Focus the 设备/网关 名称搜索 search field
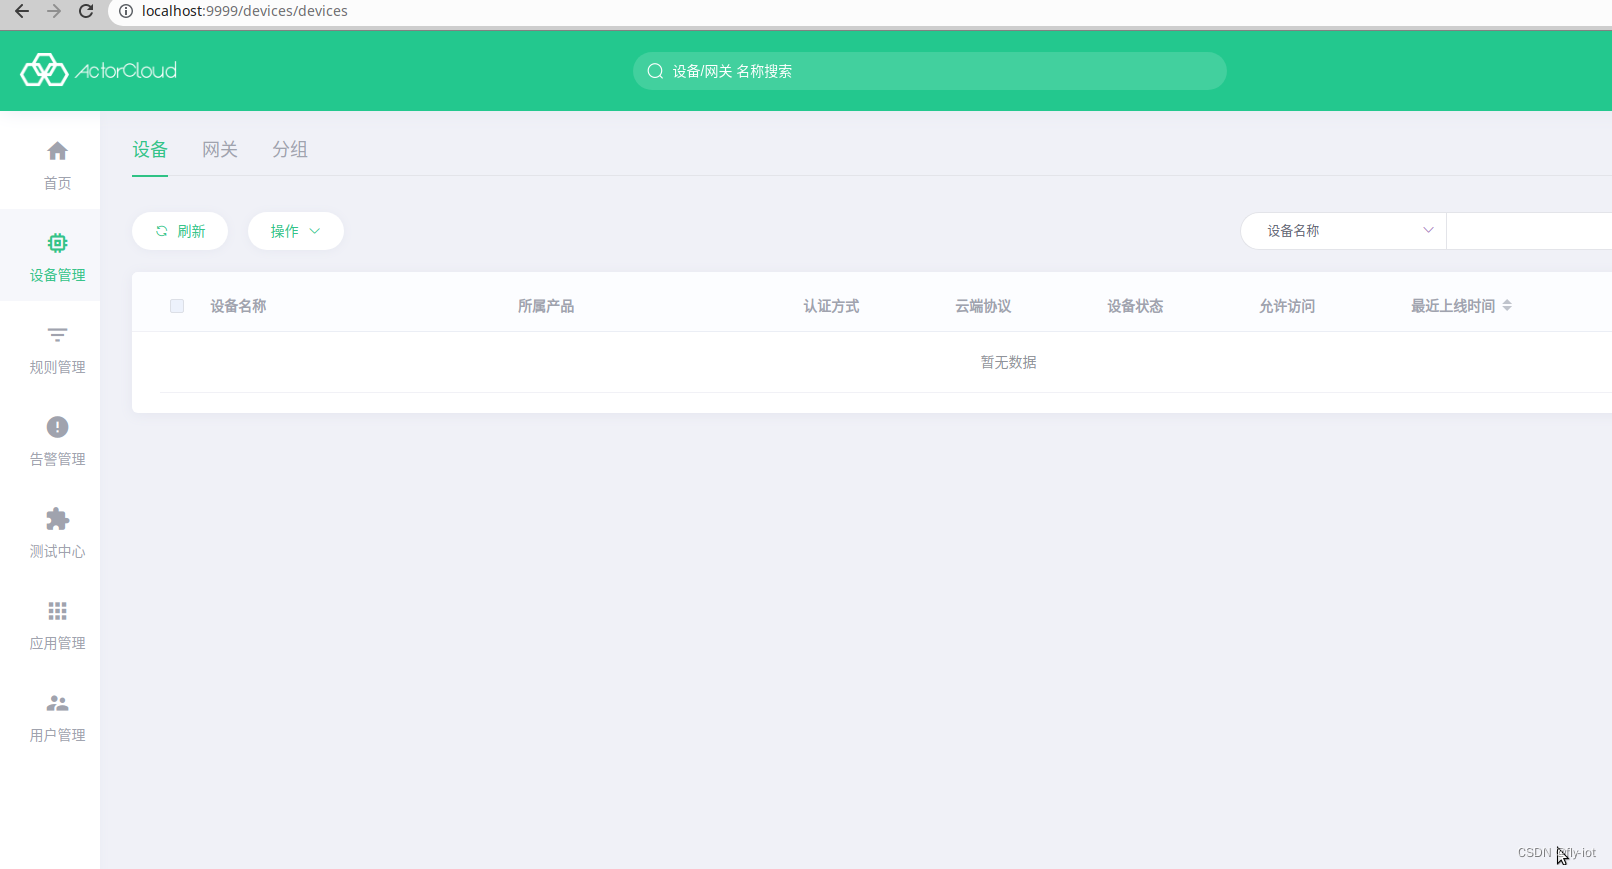Image resolution: width=1612 pixels, height=869 pixels. pyautogui.click(x=930, y=71)
